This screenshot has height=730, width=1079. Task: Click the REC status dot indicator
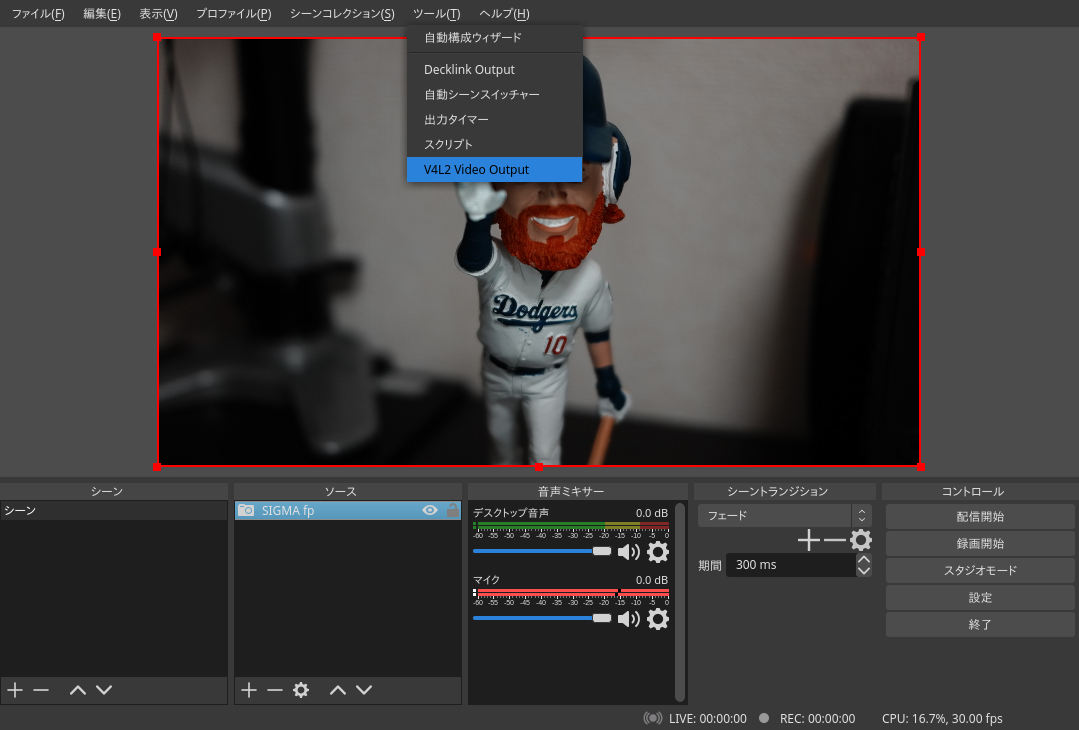pyautogui.click(x=764, y=718)
